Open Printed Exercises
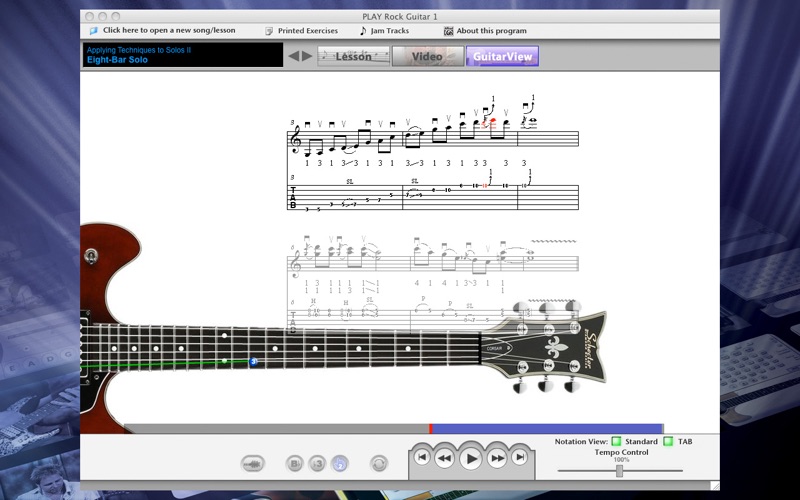This screenshot has height=500, width=800. 308,31
